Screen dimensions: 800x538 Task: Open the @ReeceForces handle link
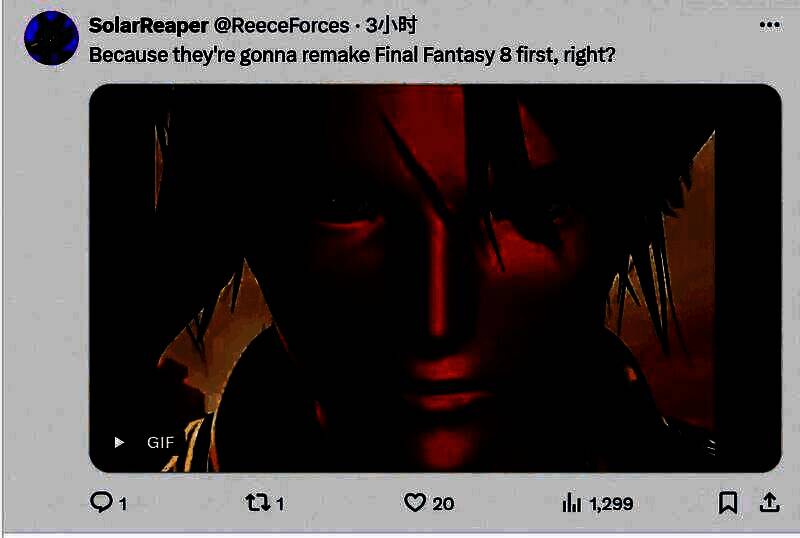coord(282,26)
